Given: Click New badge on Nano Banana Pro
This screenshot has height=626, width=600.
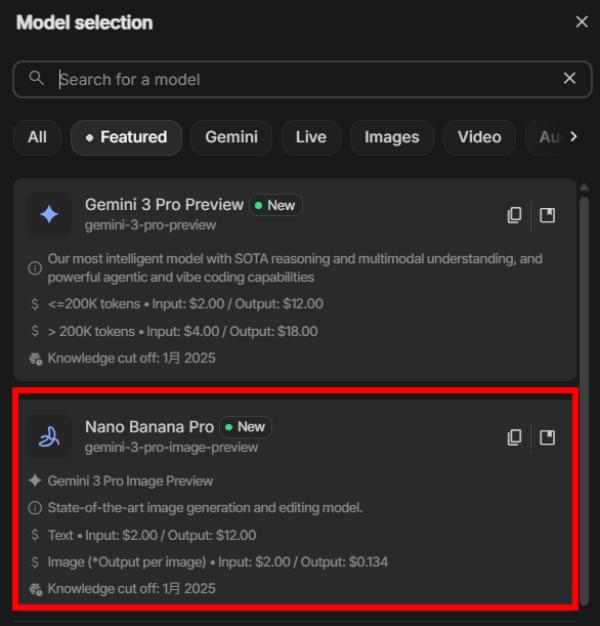Looking at the screenshot, I should (x=246, y=427).
